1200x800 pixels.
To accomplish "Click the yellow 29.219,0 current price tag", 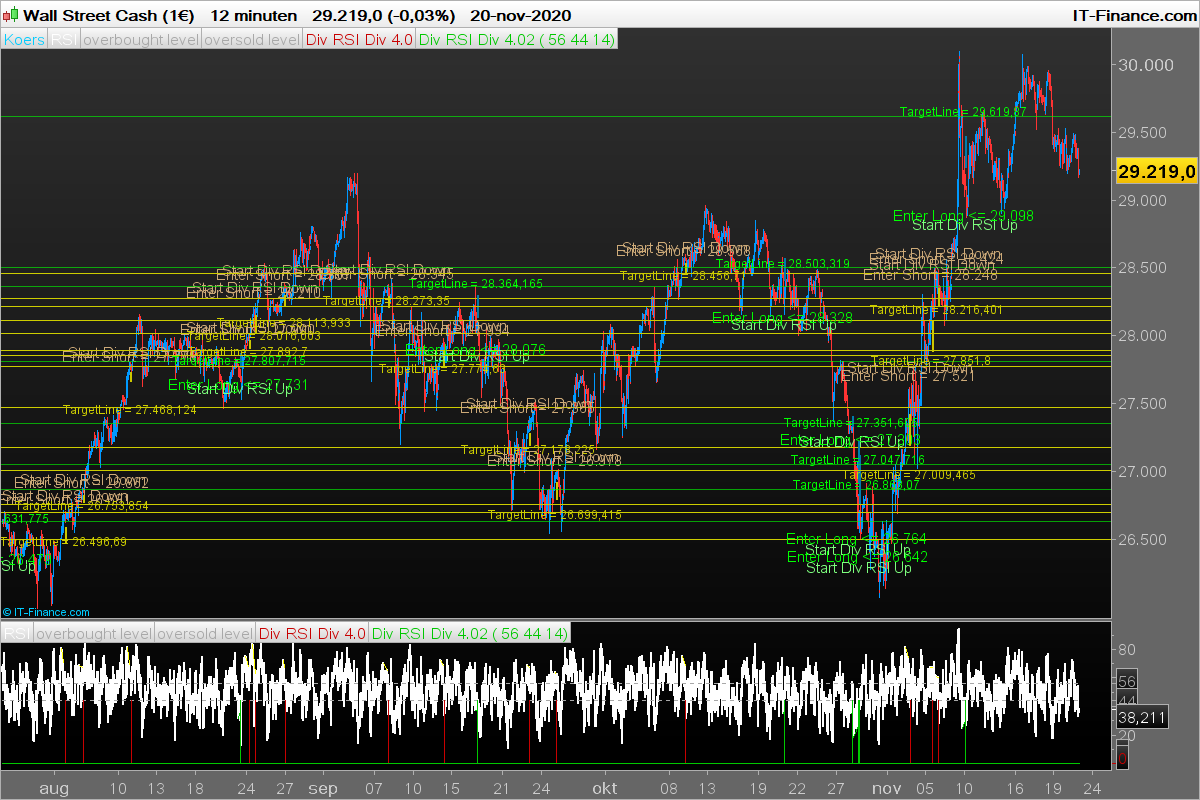I will (x=1157, y=172).
